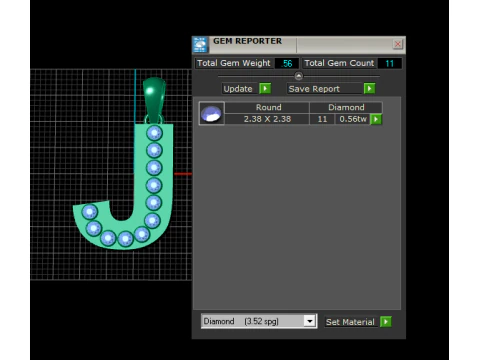The height and width of the screenshot is (360, 480).
Task: Click the green arrow next to Save Report
Action: [x=369, y=89]
